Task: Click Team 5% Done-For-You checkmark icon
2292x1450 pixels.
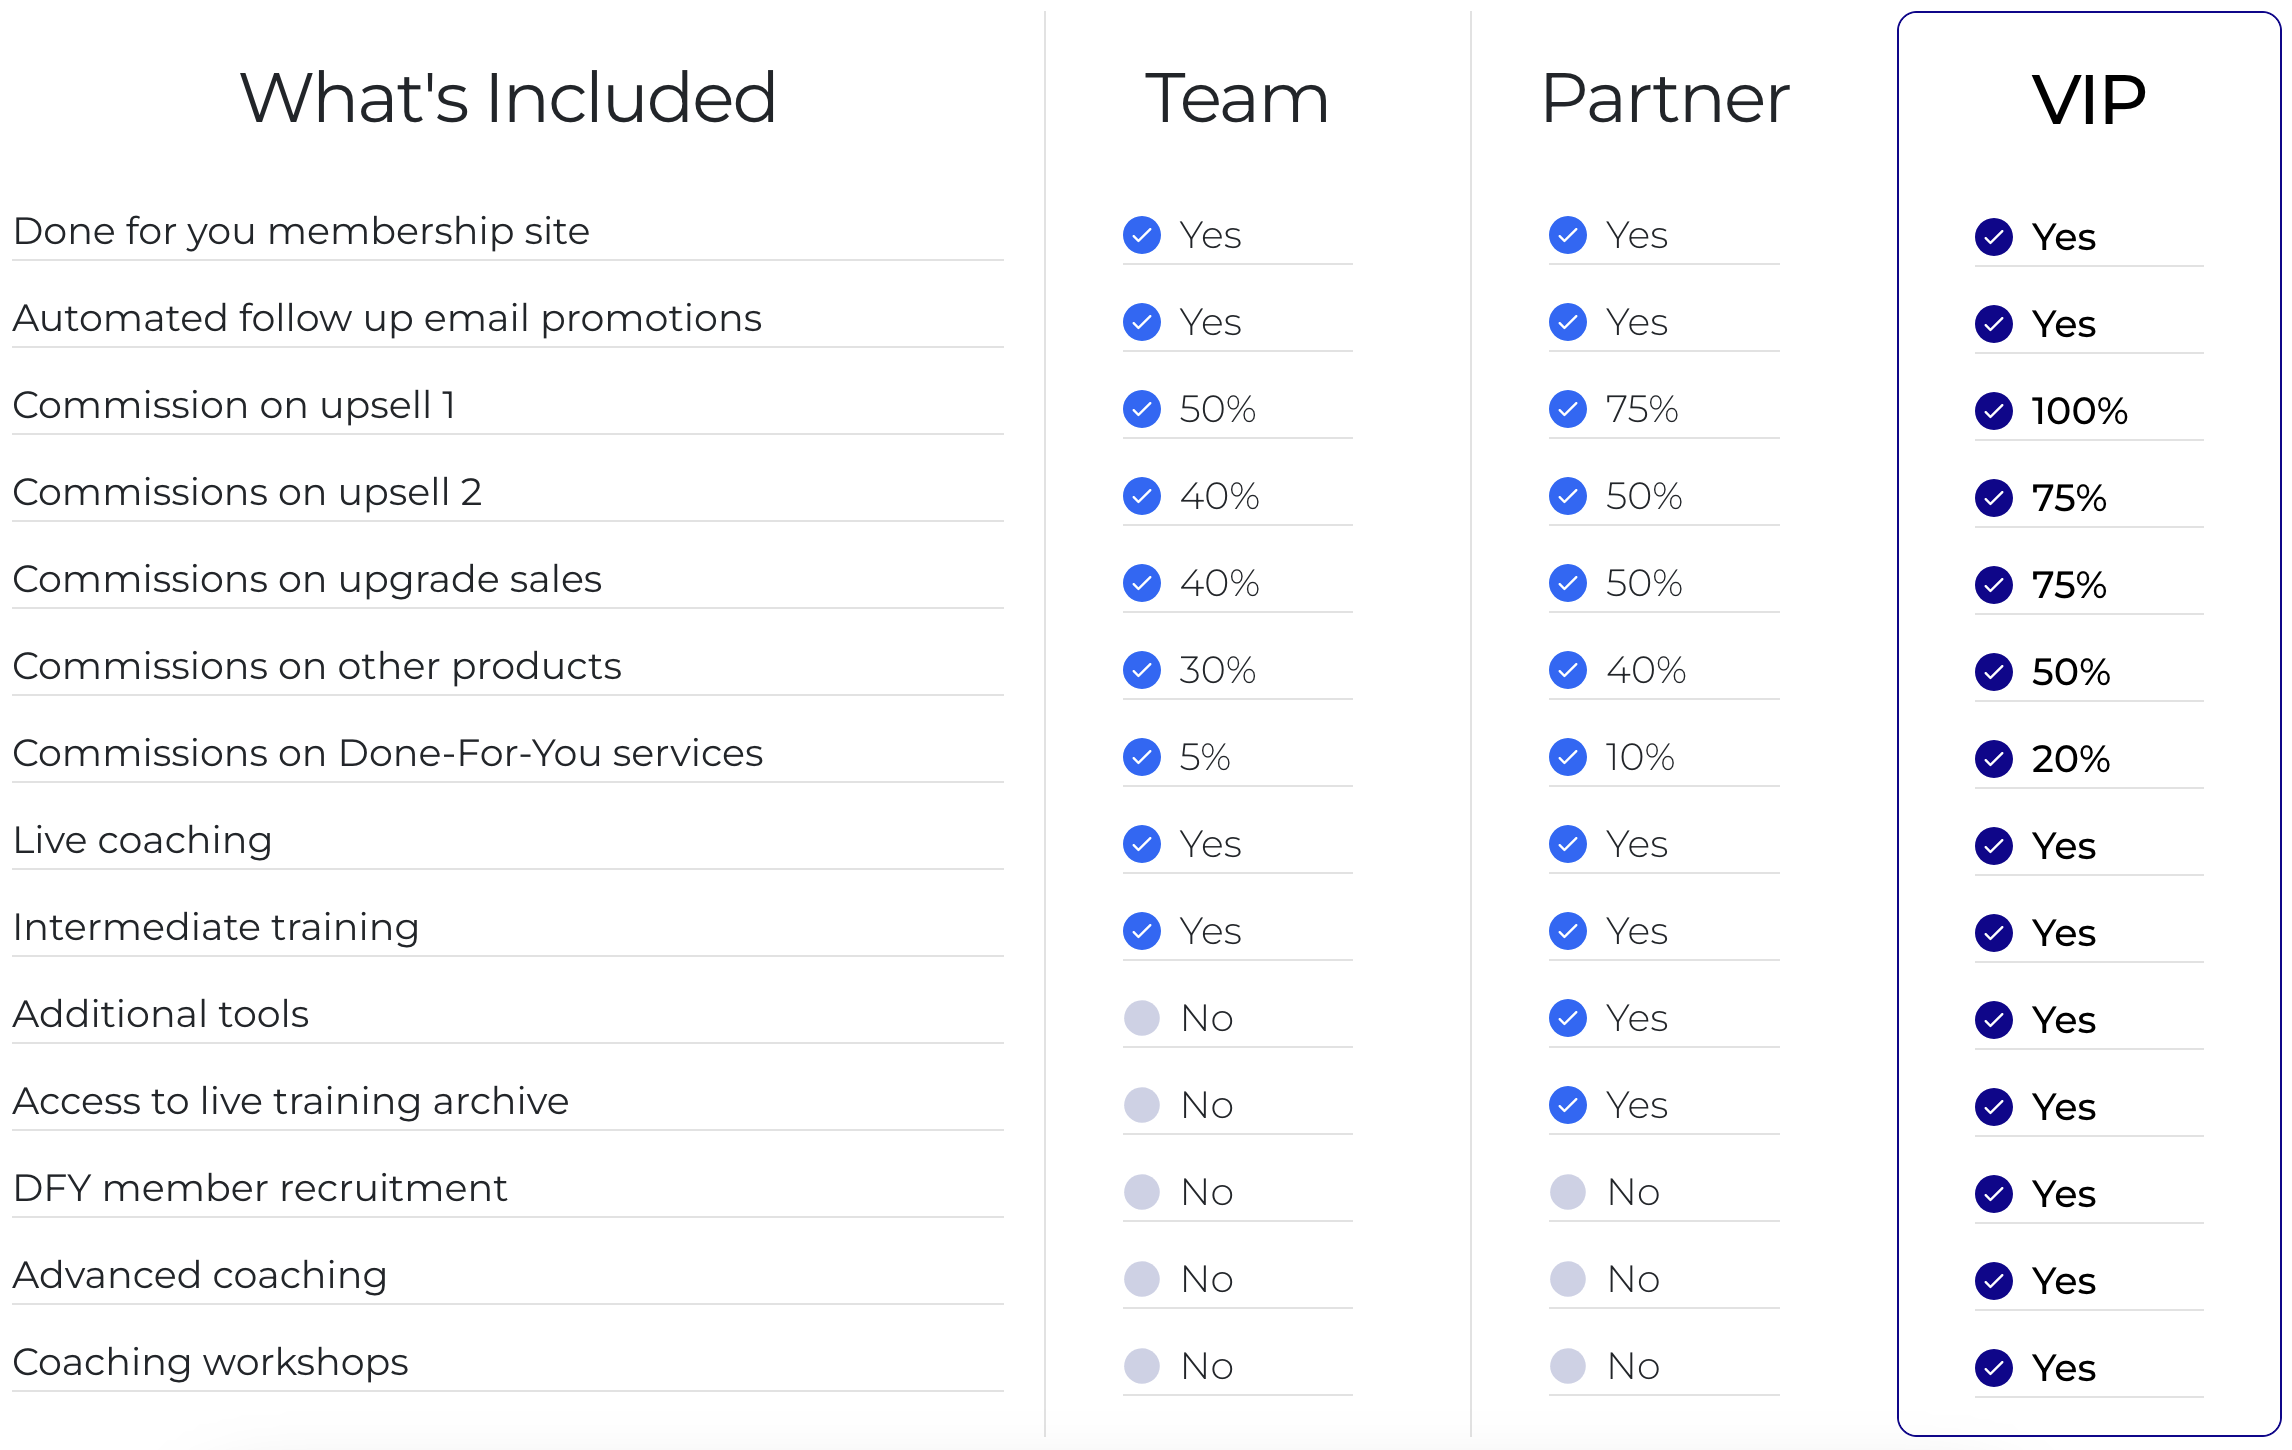Action: [x=1141, y=757]
